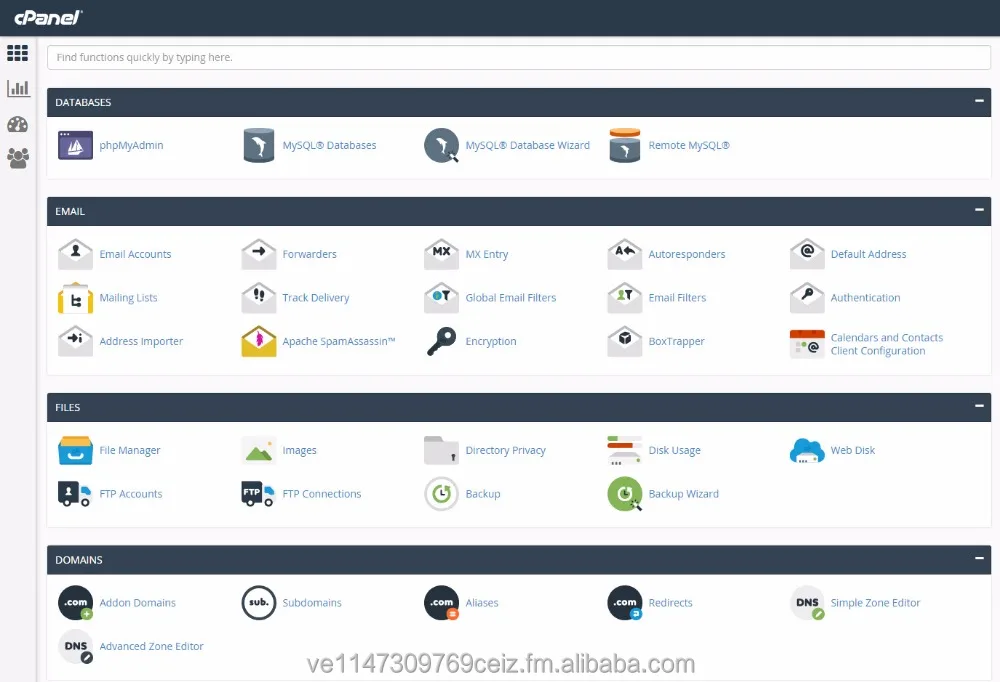Click the Advanced Zone Editor DNS icon
Viewport: 1000px width, 682px height.
75,646
